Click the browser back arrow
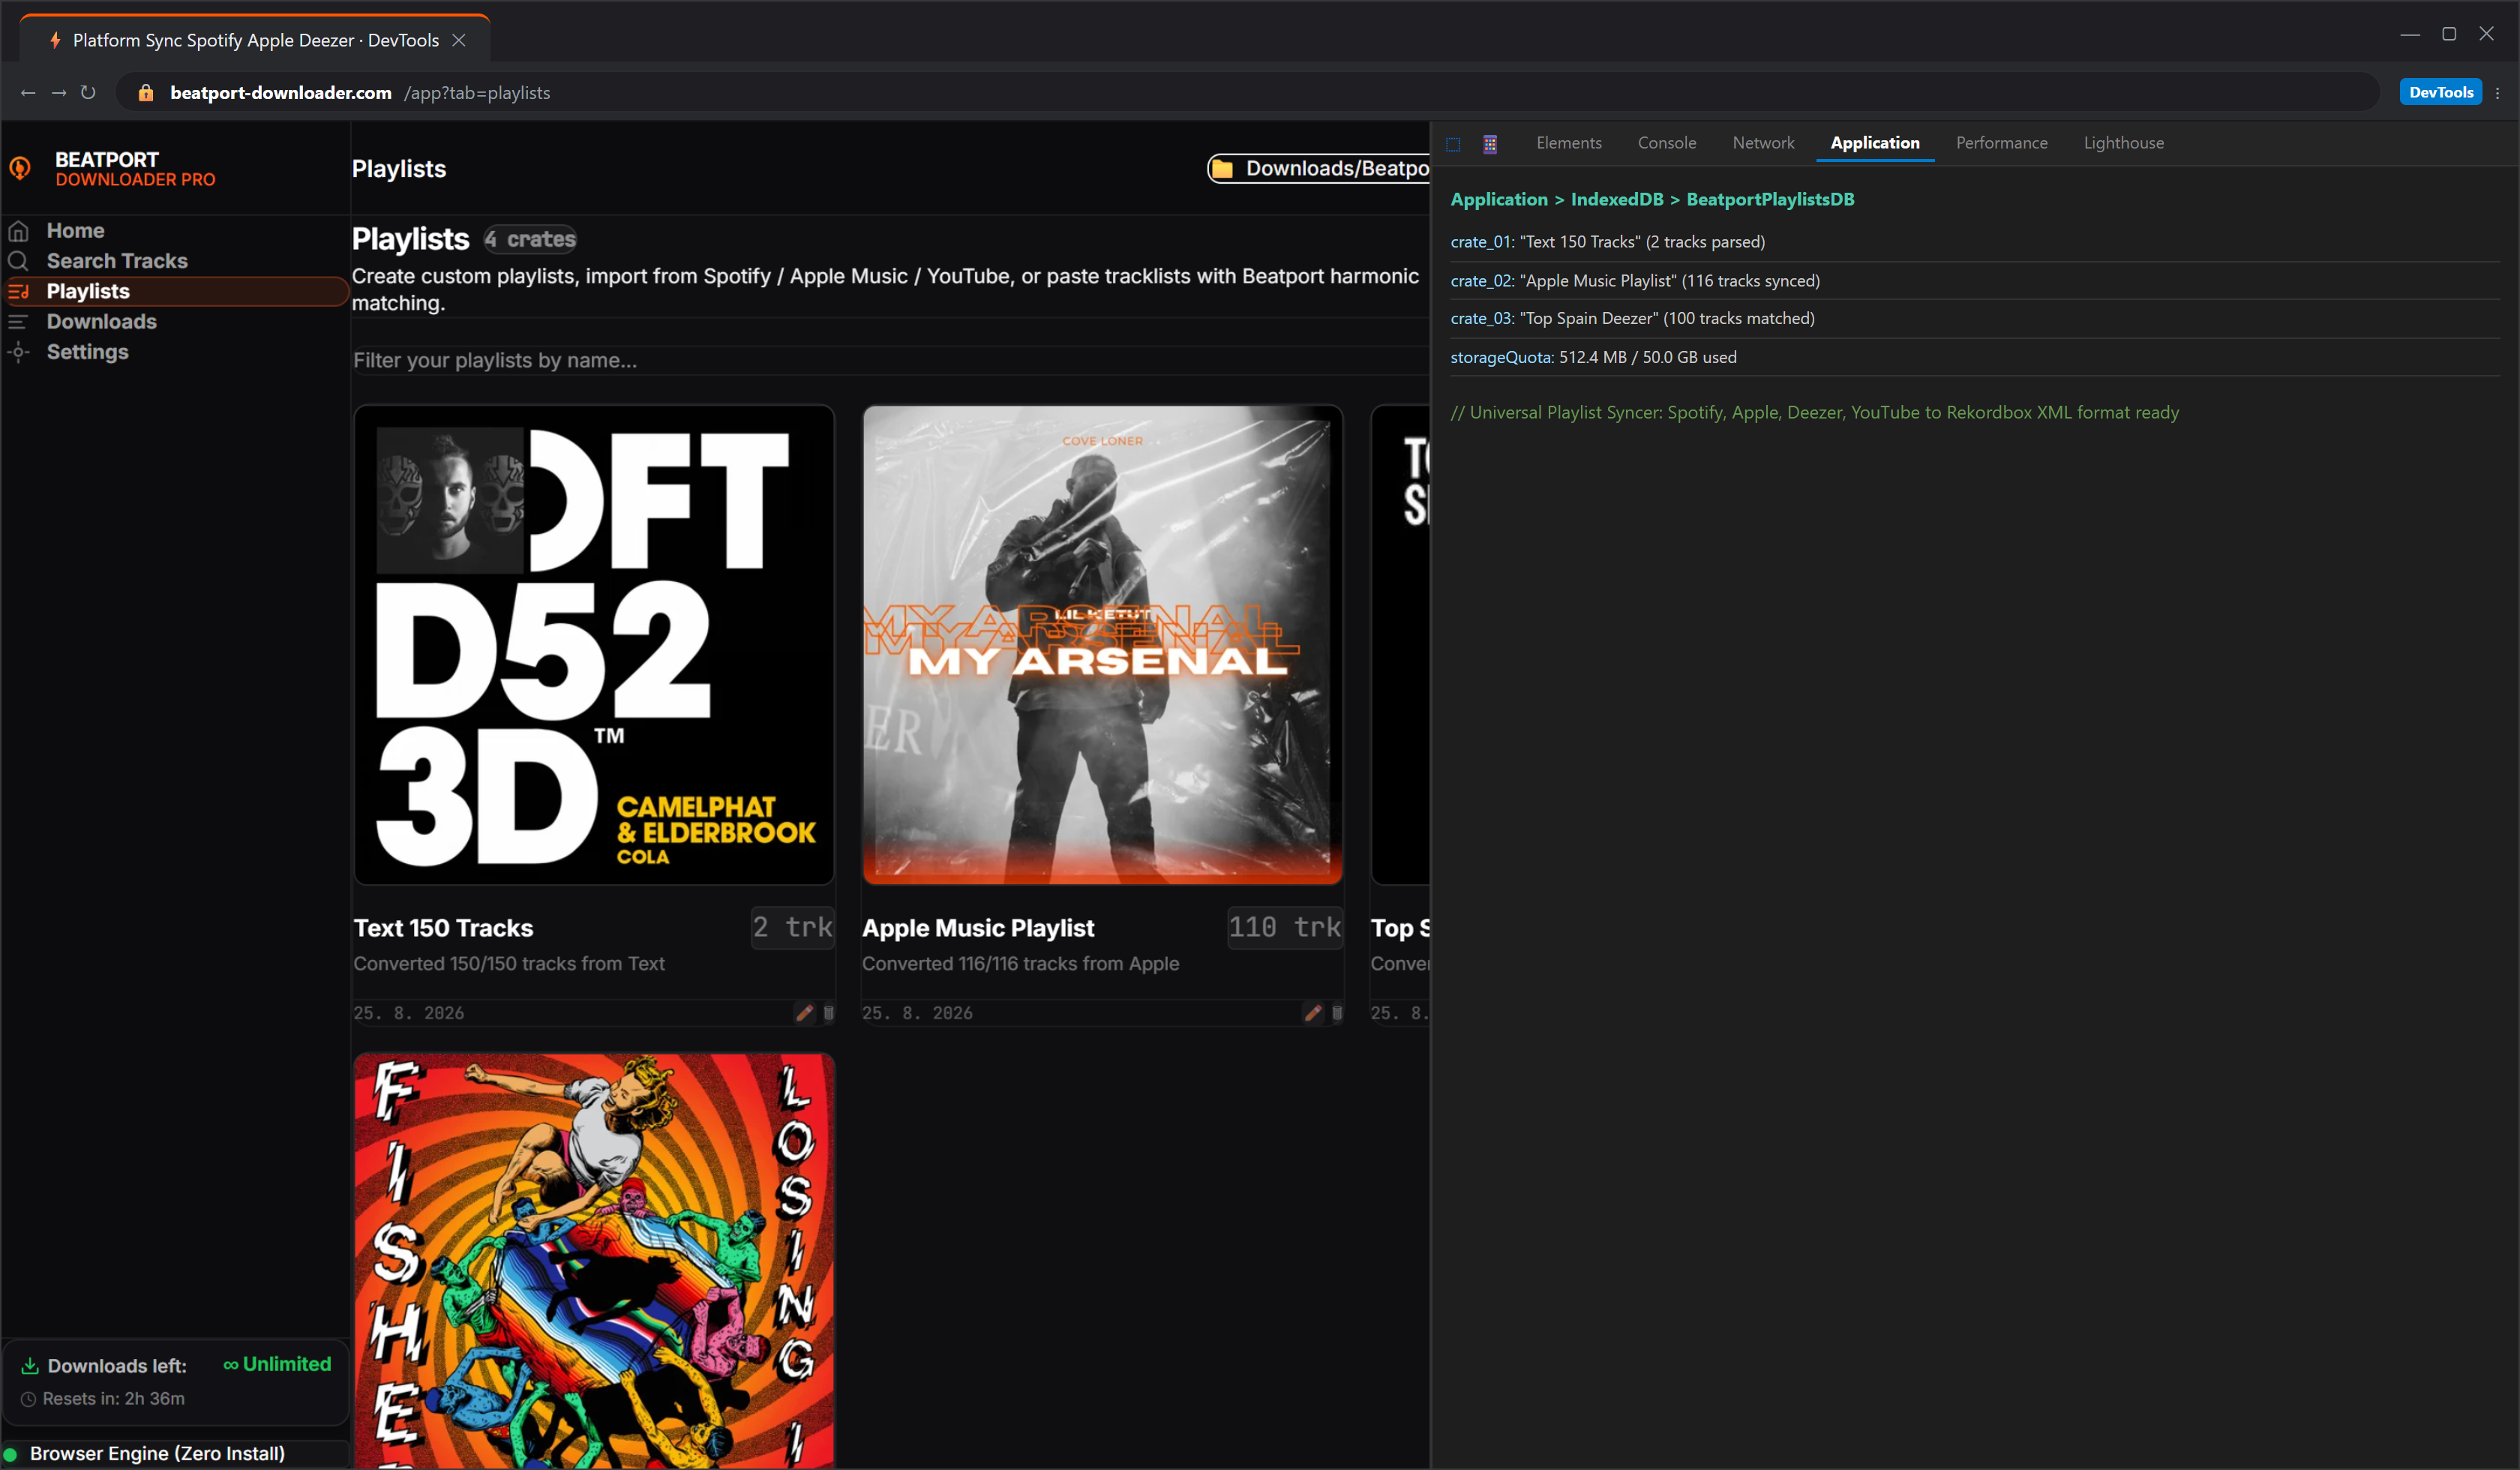Viewport: 2520px width, 1470px height. pyautogui.click(x=28, y=93)
